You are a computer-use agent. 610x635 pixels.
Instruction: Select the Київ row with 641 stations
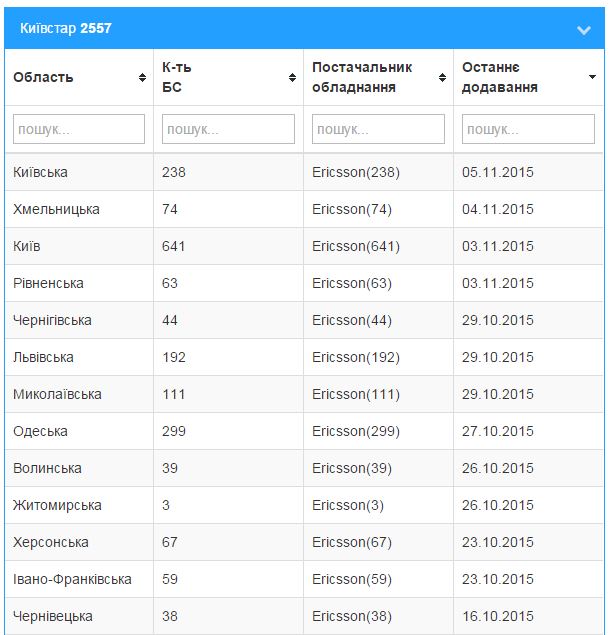pyautogui.click(x=304, y=246)
